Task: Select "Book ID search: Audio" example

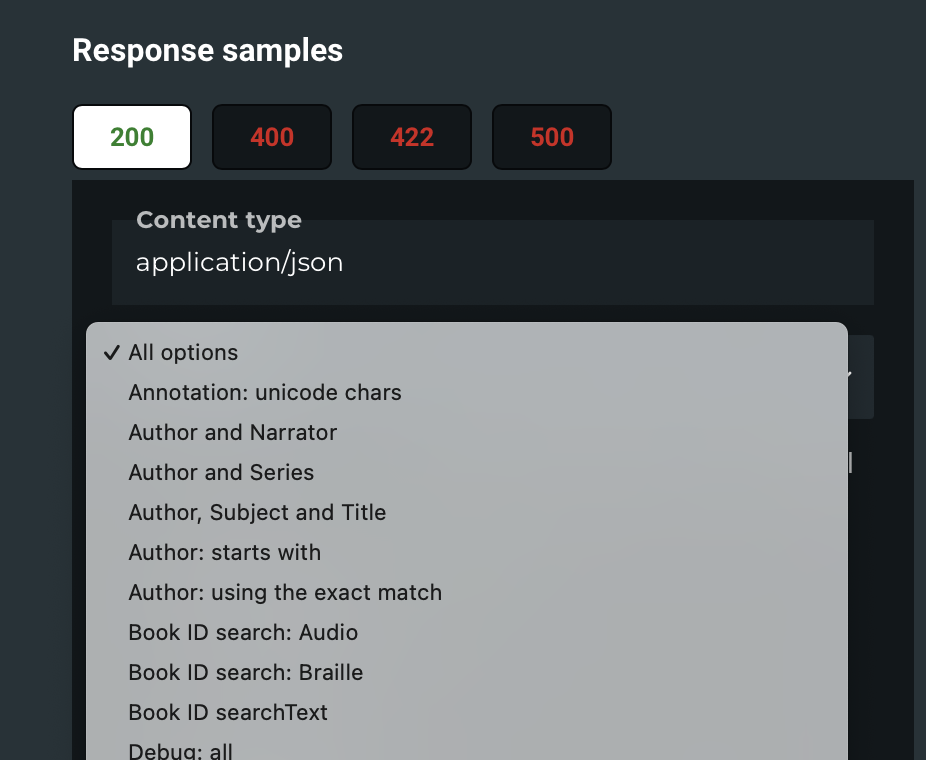Action: coord(243,632)
